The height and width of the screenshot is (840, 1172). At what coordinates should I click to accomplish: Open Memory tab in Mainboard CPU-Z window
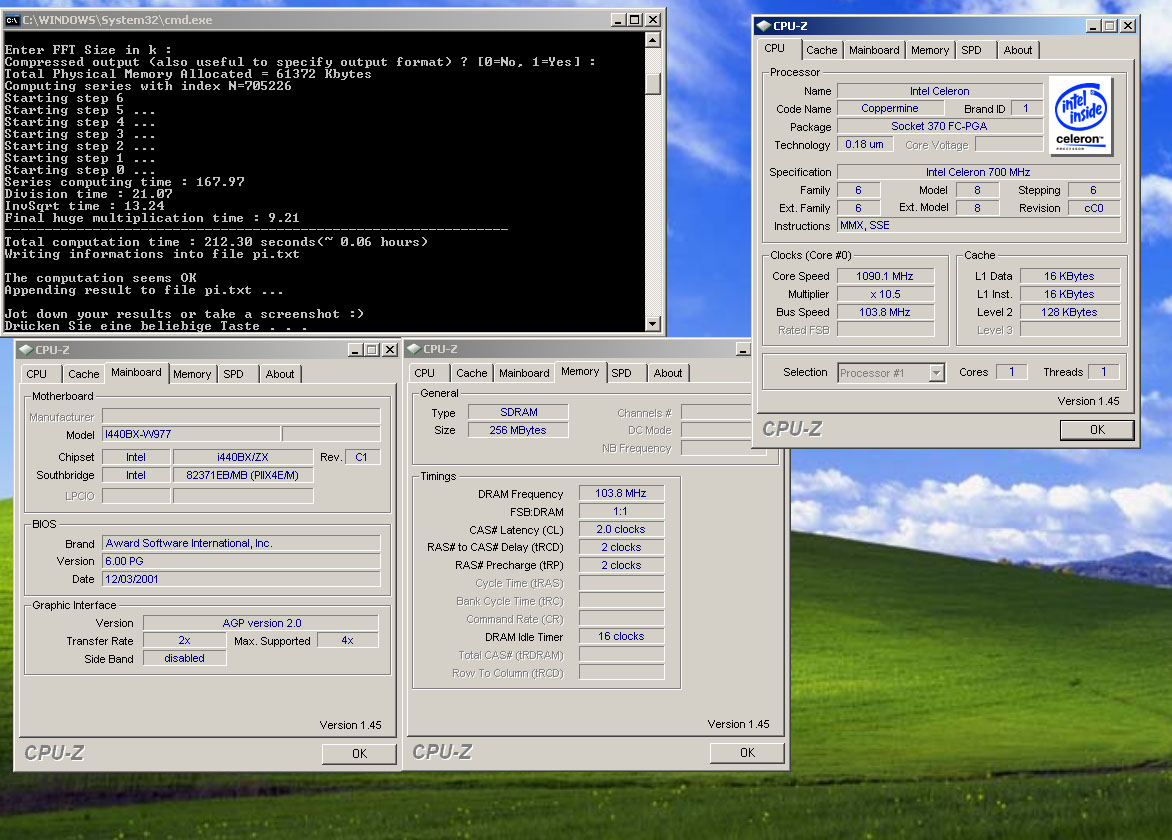coord(192,374)
